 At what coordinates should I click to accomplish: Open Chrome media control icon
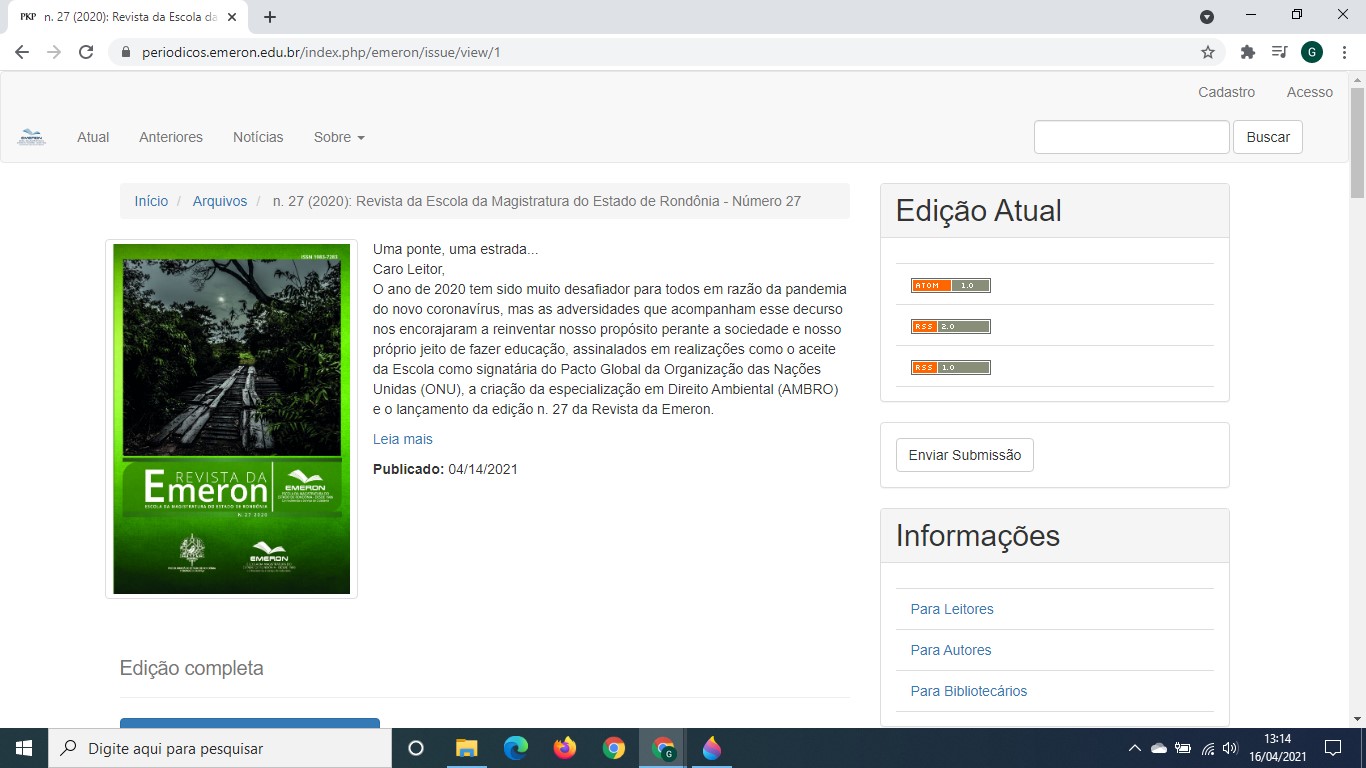(x=1279, y=52)
